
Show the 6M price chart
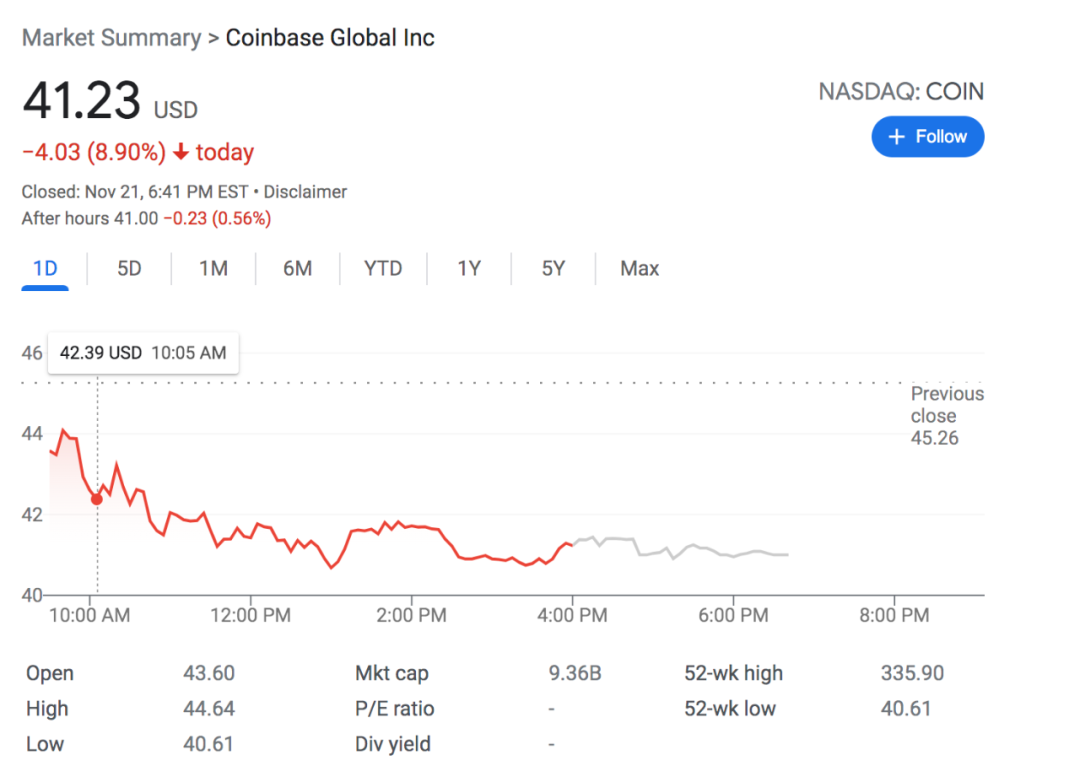297,268
